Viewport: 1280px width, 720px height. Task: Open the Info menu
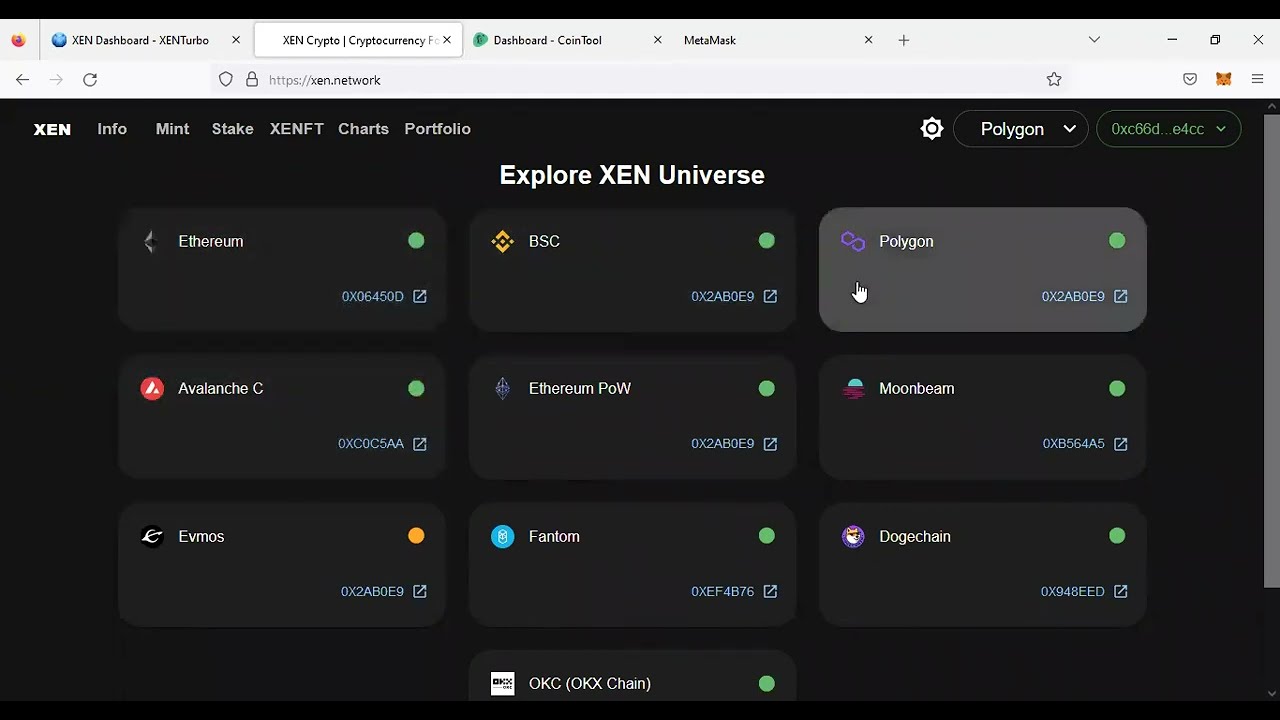click(112, 129)
